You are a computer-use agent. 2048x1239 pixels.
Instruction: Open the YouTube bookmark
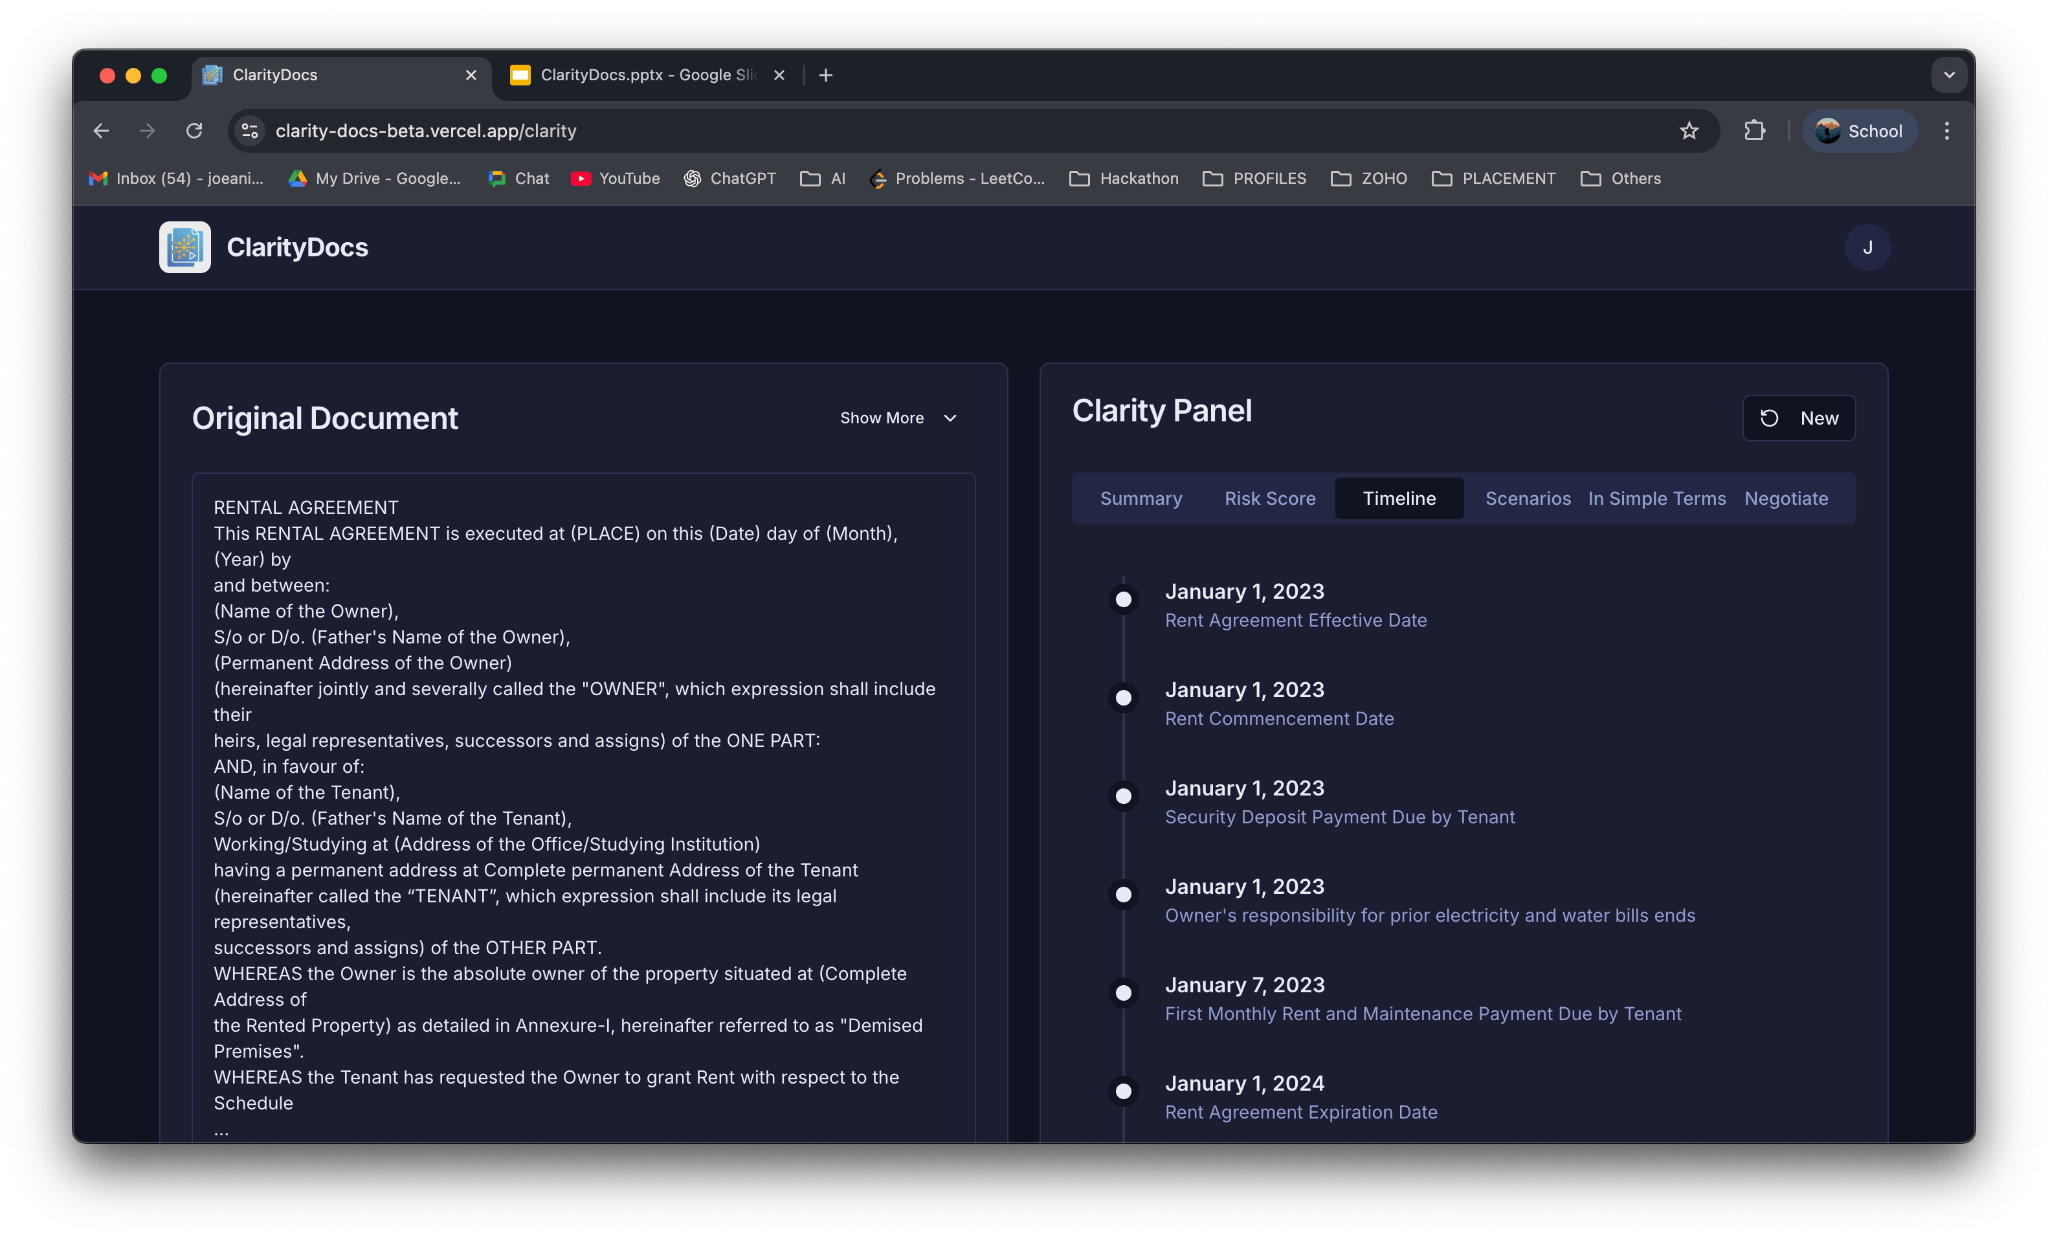(616, 178)
